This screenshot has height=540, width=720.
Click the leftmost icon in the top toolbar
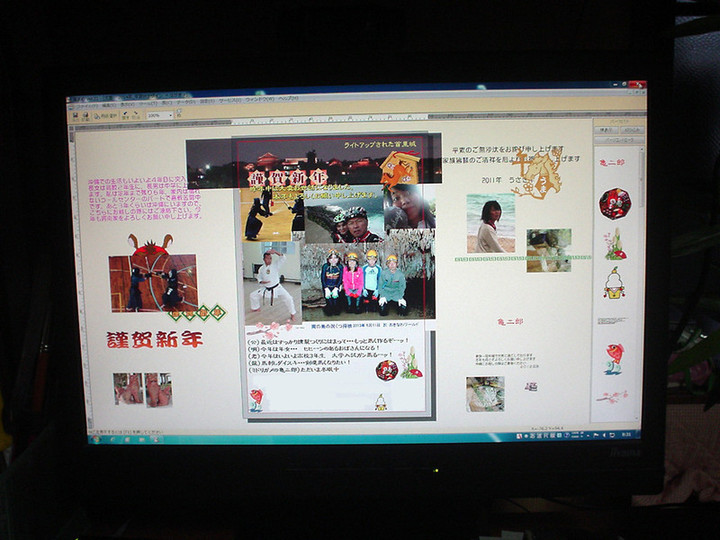point(74,115)
